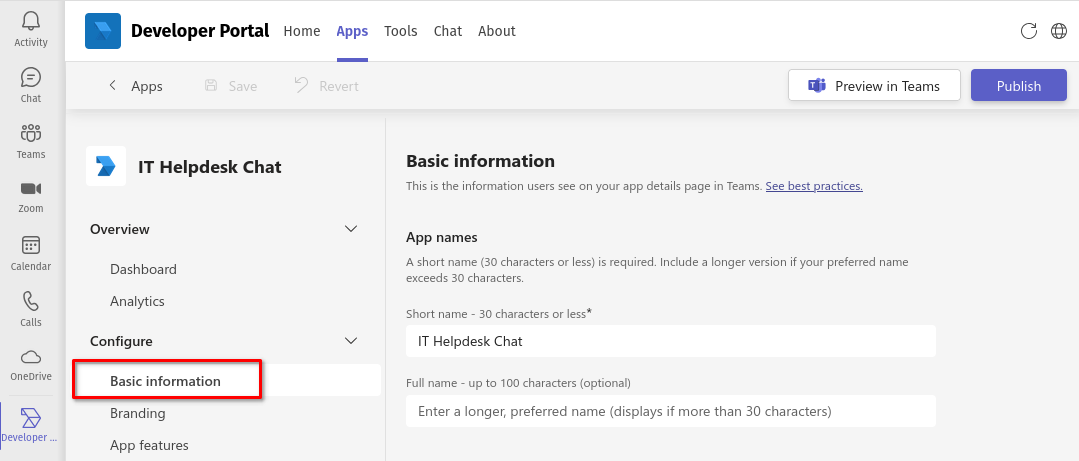The height and width of the screenshot is (461, 1079).
Task: Launch the Zoom camera icon
Action: [31, 189]
